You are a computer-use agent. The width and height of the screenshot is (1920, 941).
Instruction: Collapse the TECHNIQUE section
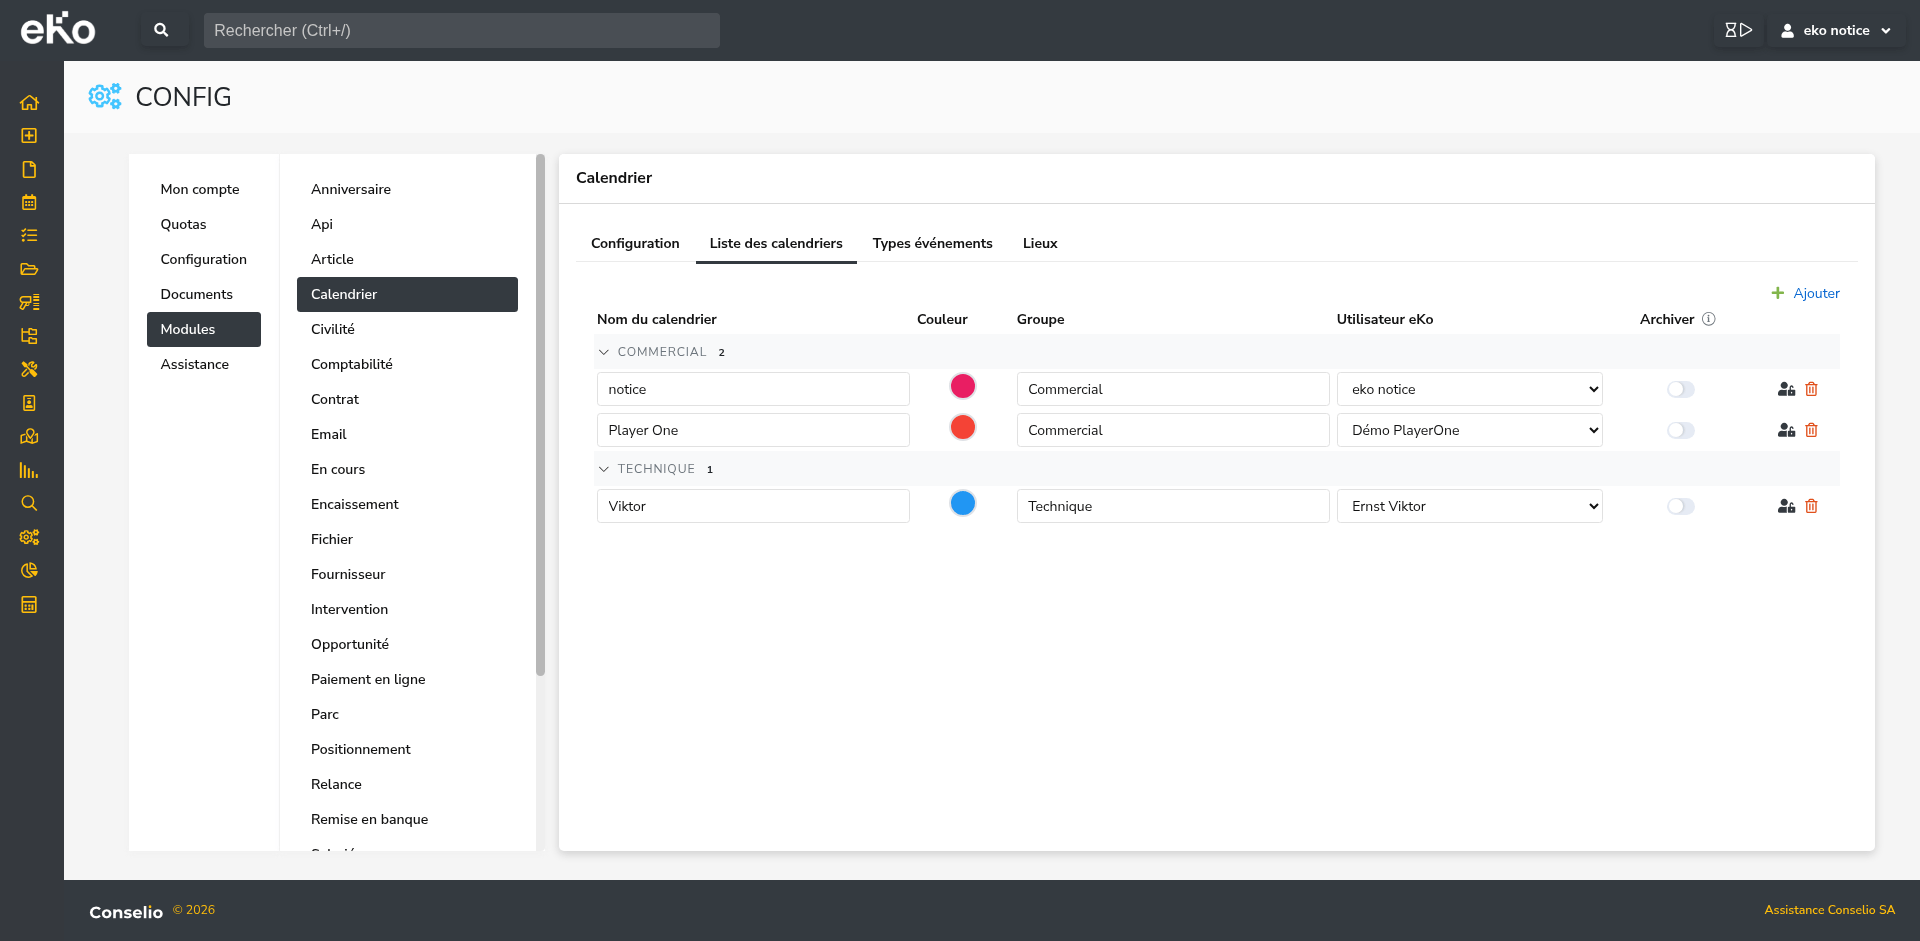coord(604,468)
